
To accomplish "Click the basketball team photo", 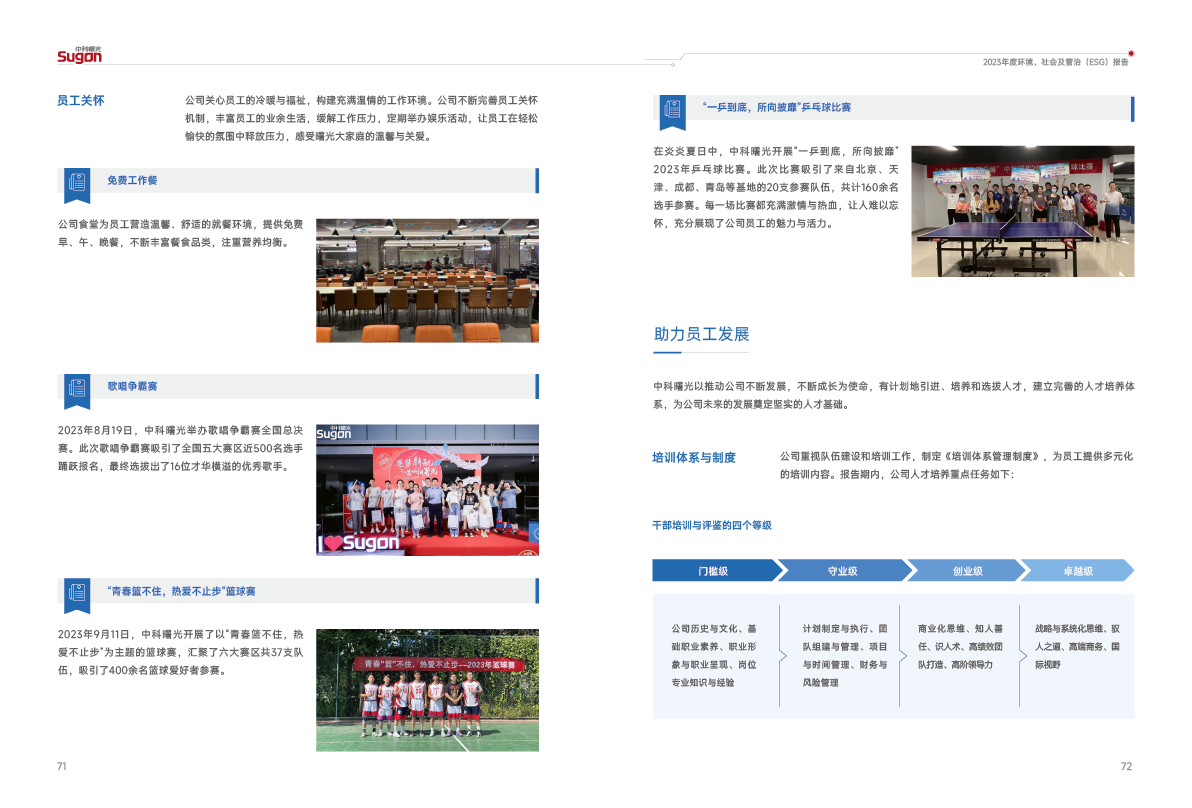I will [x=427, y=690].
